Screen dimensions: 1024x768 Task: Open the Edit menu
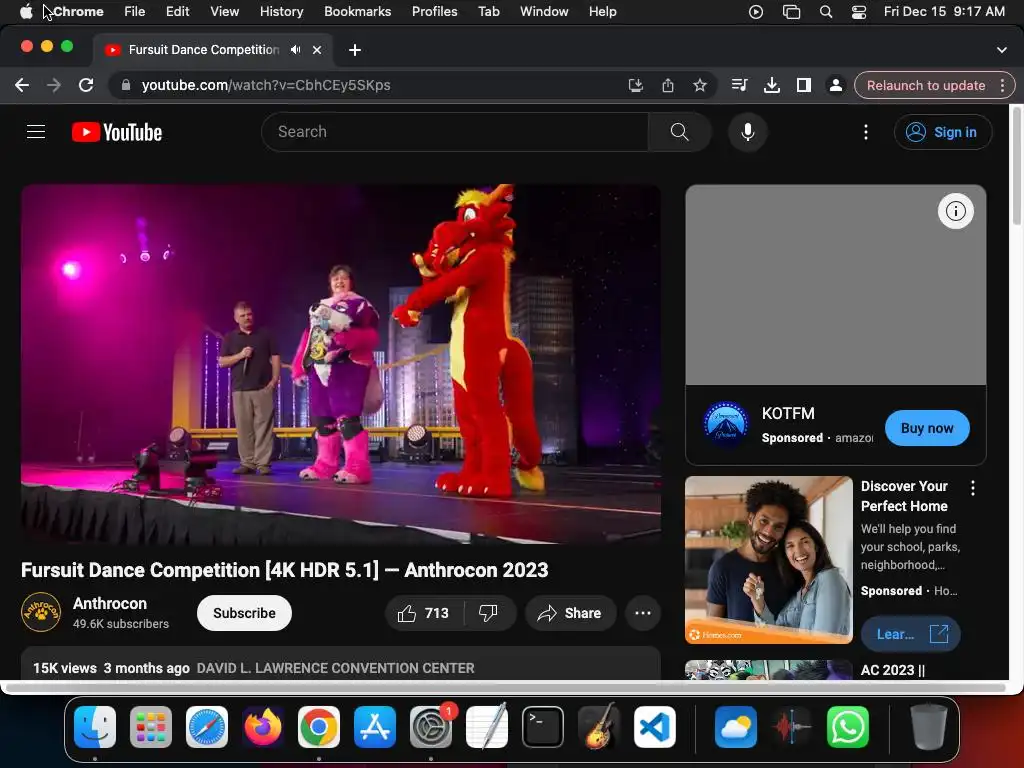click(x=177, y=11)
